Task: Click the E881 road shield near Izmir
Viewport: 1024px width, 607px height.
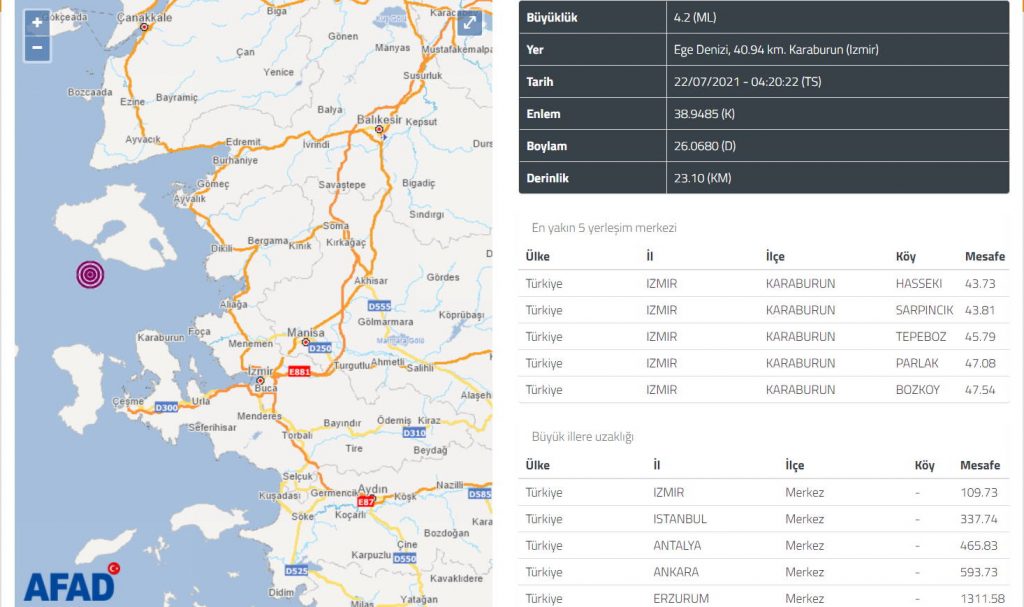Action: pyautogui.click(x=297, y=372)
